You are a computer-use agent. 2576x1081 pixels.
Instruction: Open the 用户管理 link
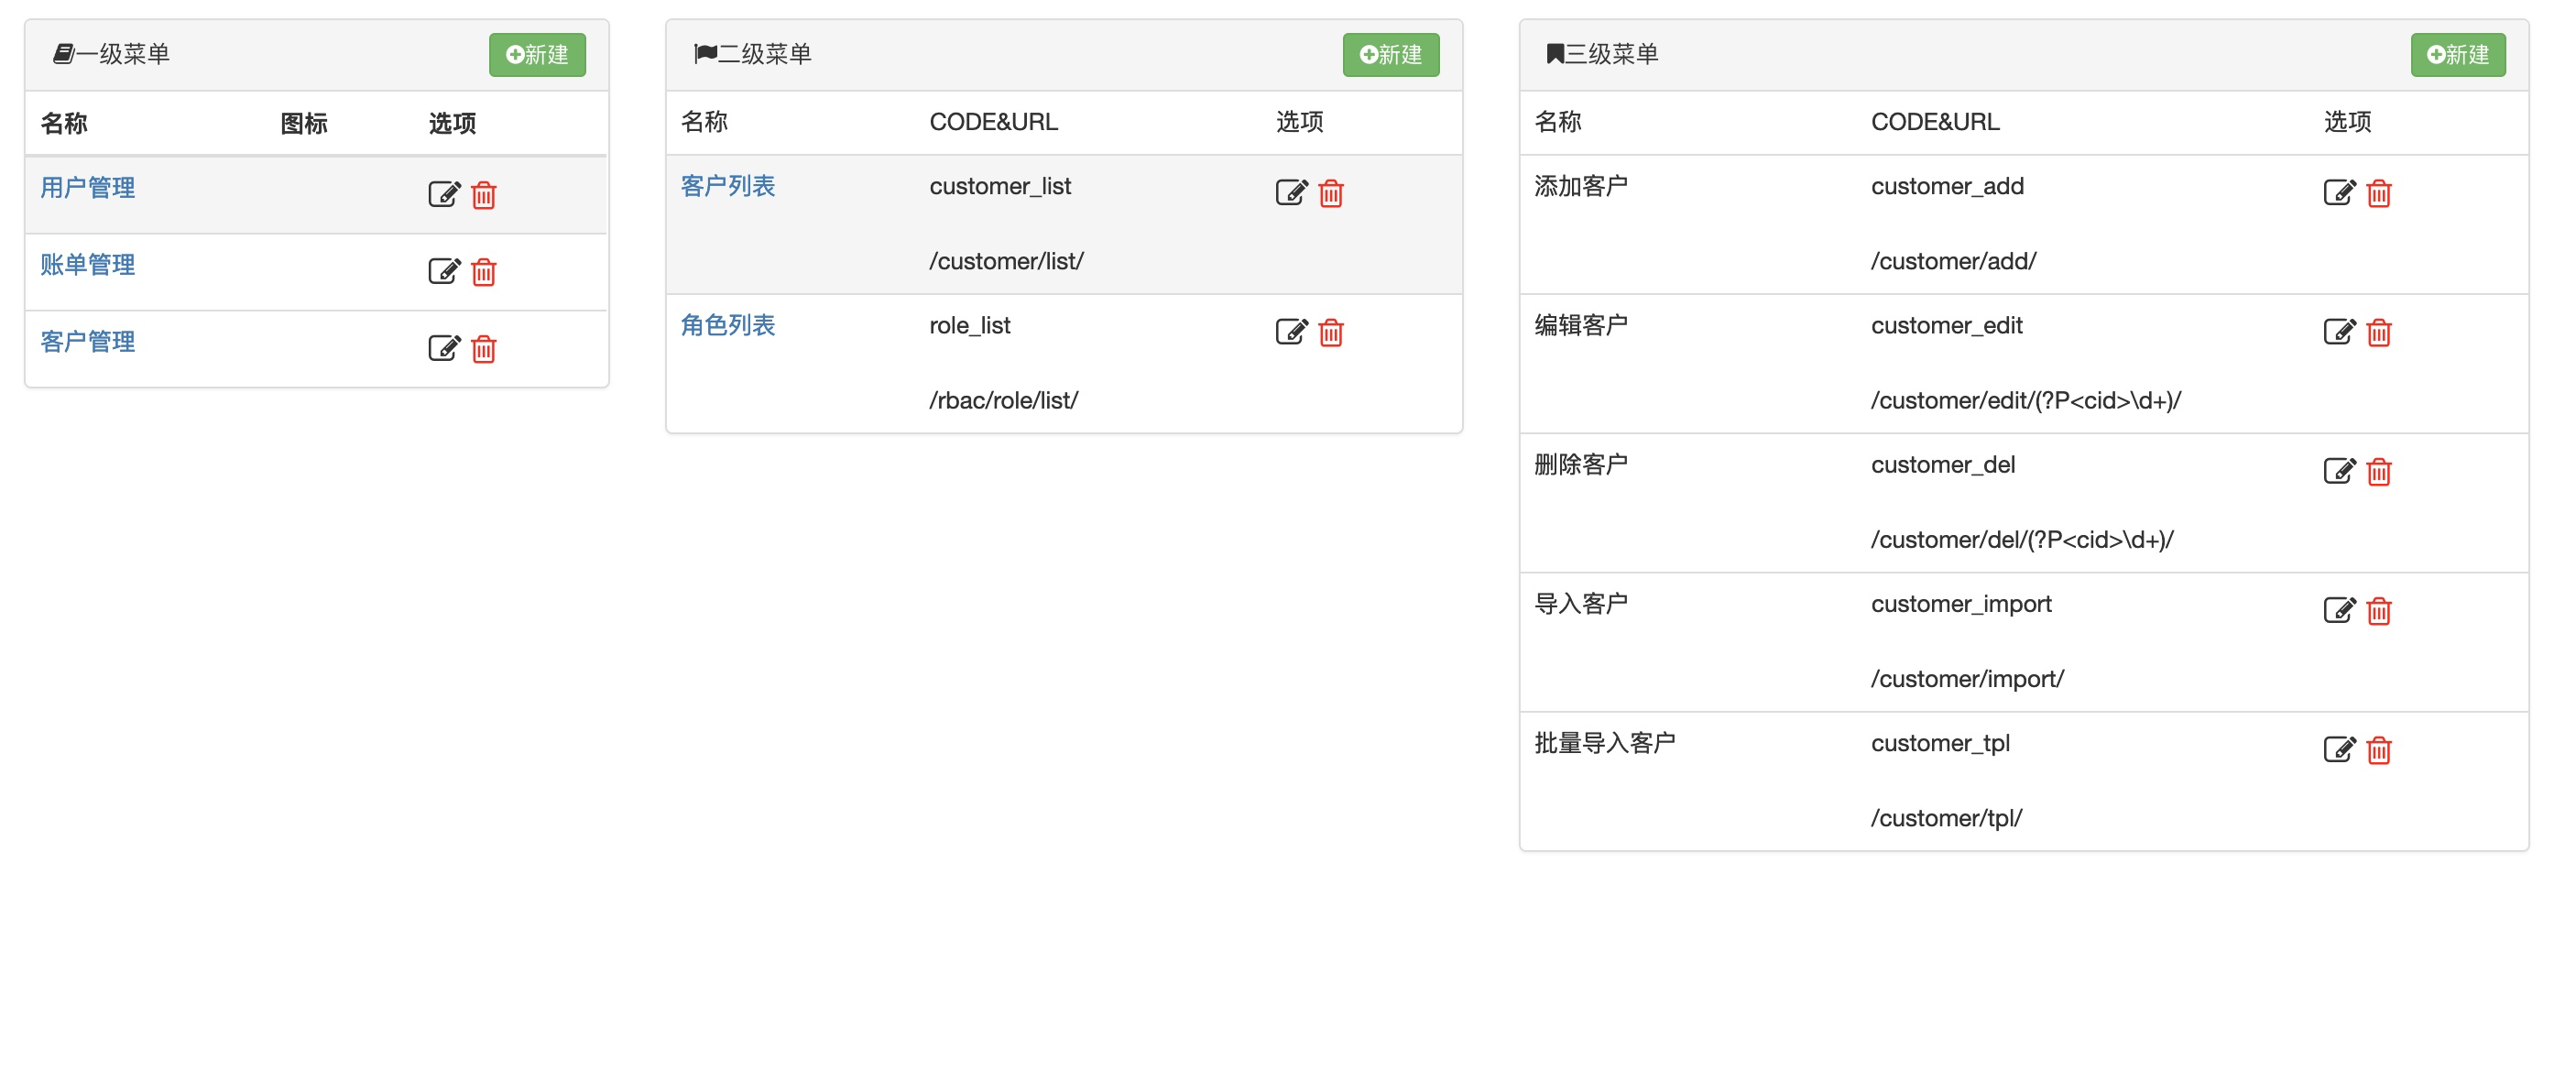(x=87, y=187)
